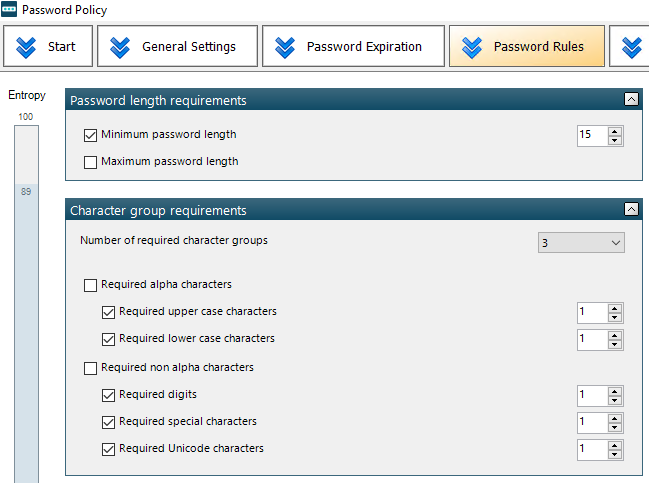
Task: Check Required alpha characters option
Action: click(90, 285)
